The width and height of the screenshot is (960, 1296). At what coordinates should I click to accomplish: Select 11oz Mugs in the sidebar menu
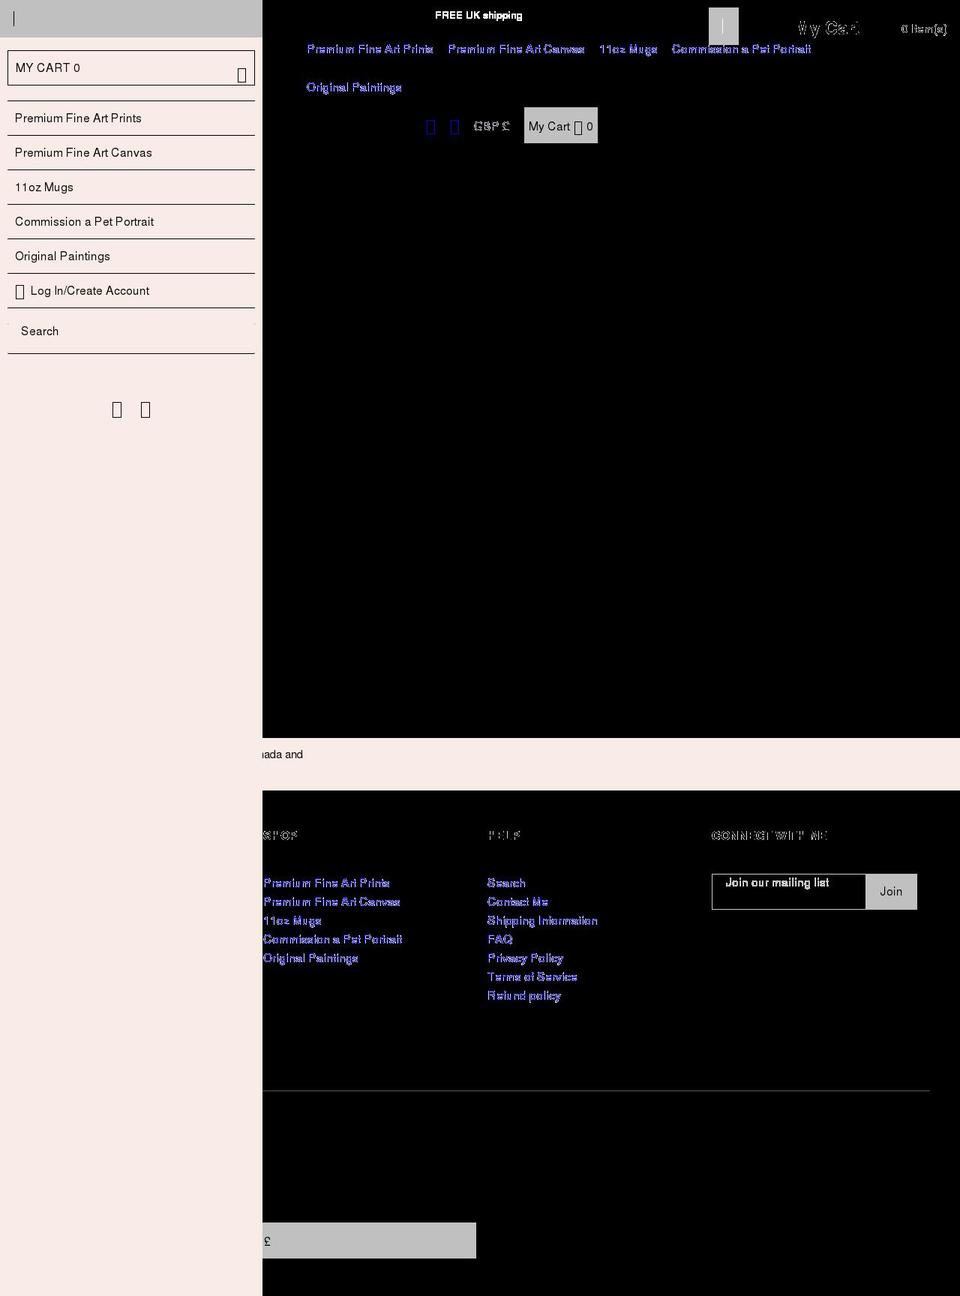(44, 187)
